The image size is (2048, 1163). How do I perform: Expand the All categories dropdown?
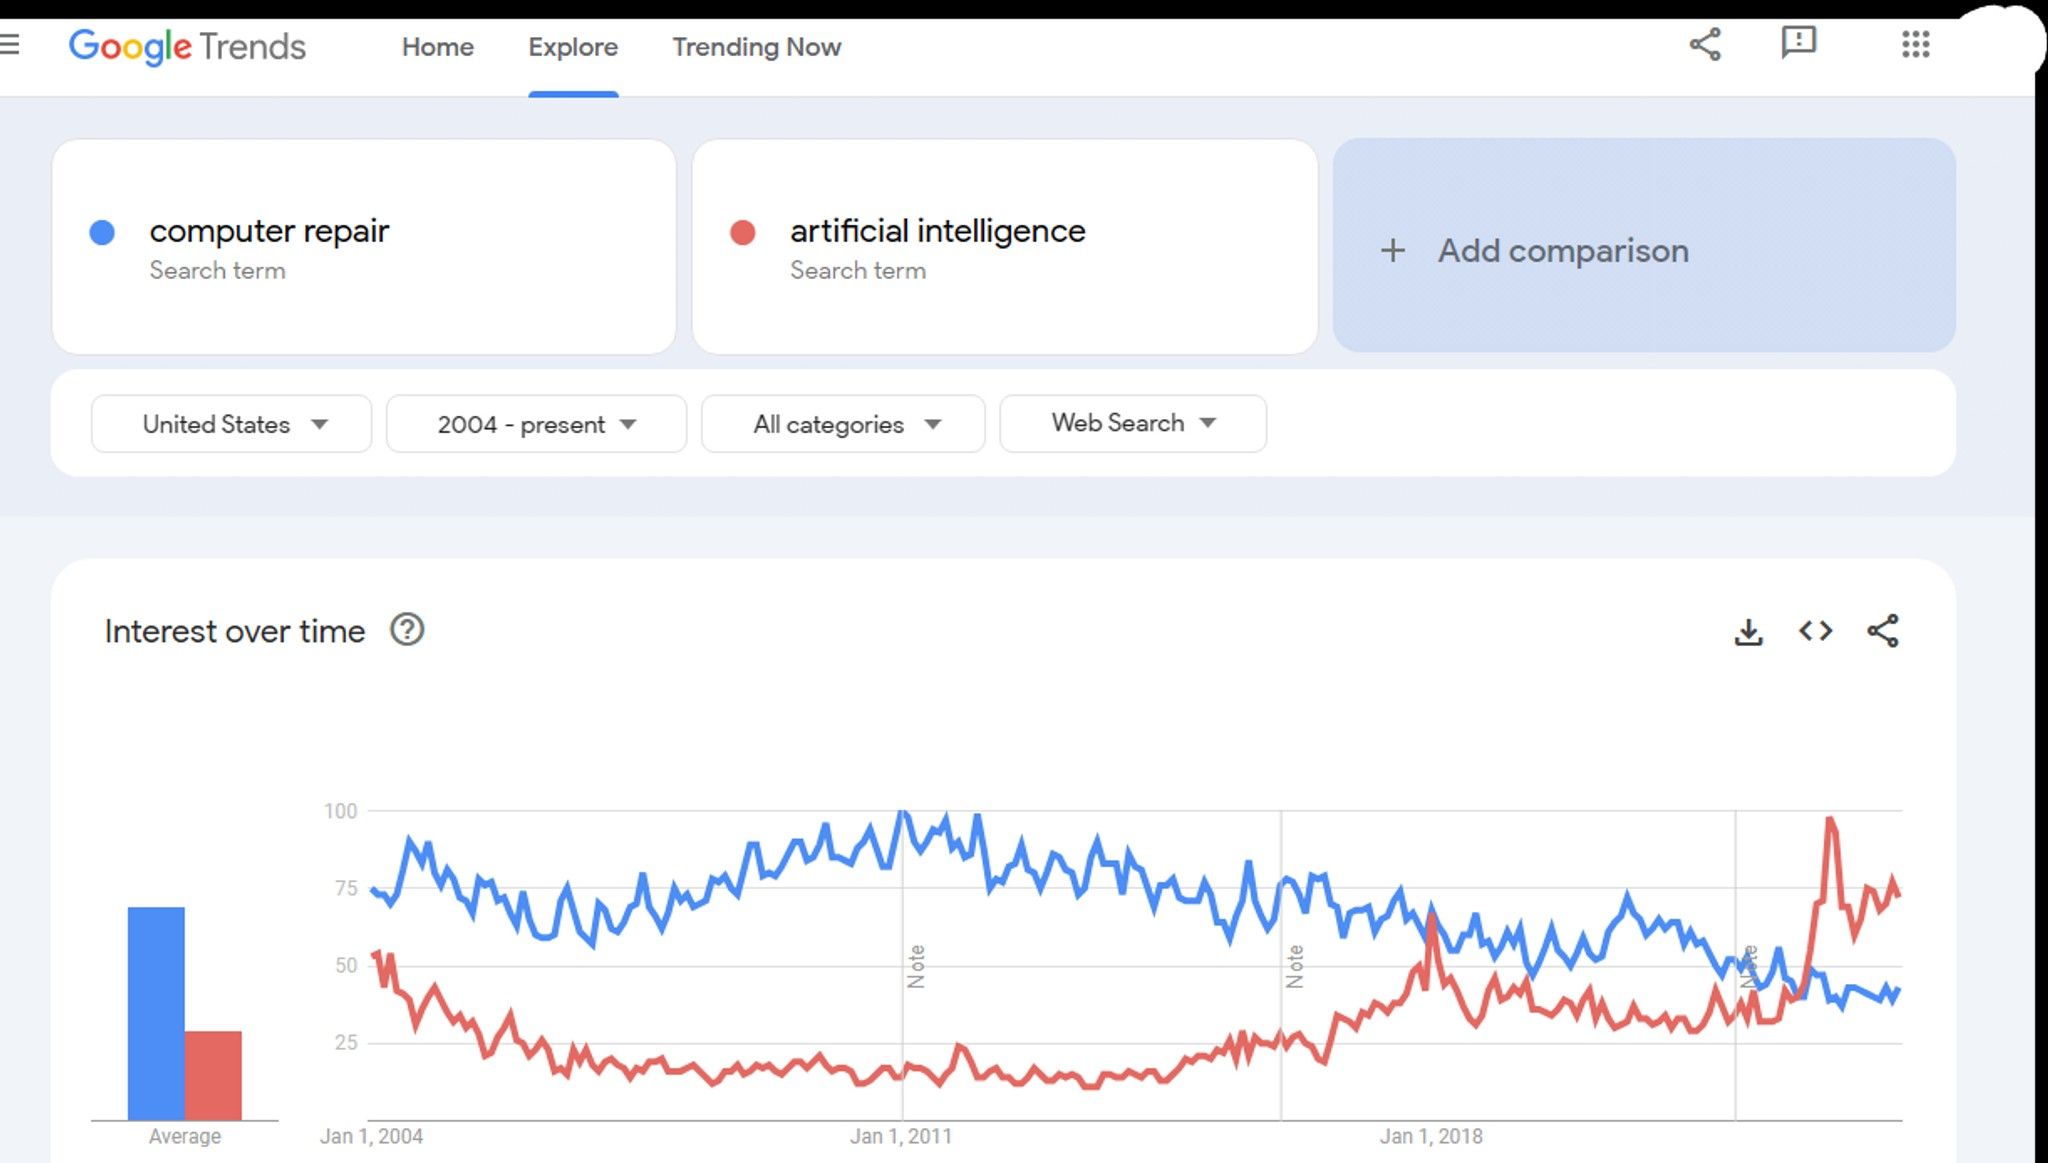point(843,424)
